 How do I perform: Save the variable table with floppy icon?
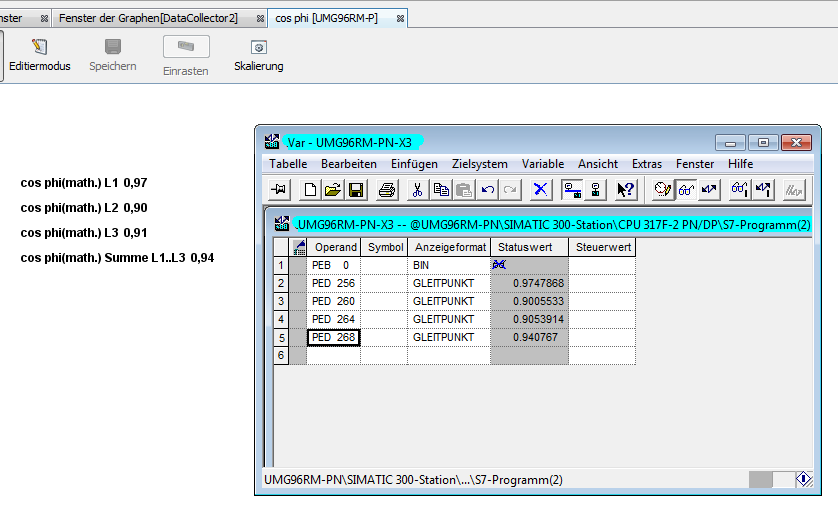click(x=355, y=189)
